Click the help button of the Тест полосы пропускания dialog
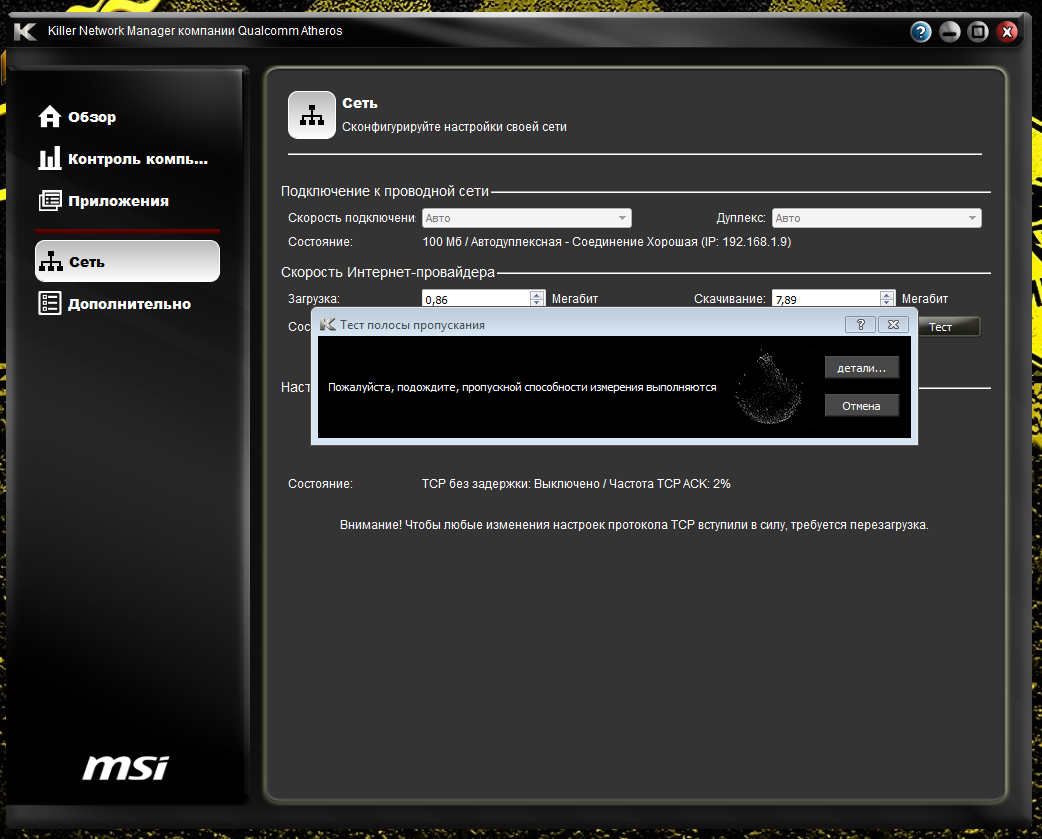 [x=861, y=324]
